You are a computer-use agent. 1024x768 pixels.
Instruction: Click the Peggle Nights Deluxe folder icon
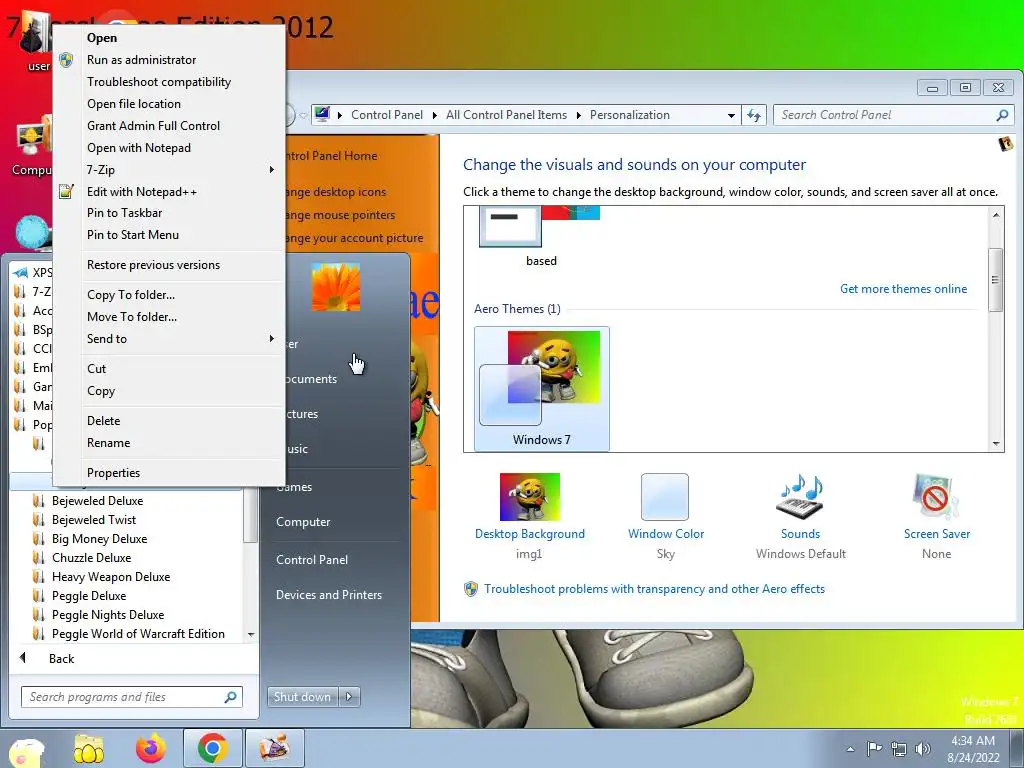coord(39,615)
